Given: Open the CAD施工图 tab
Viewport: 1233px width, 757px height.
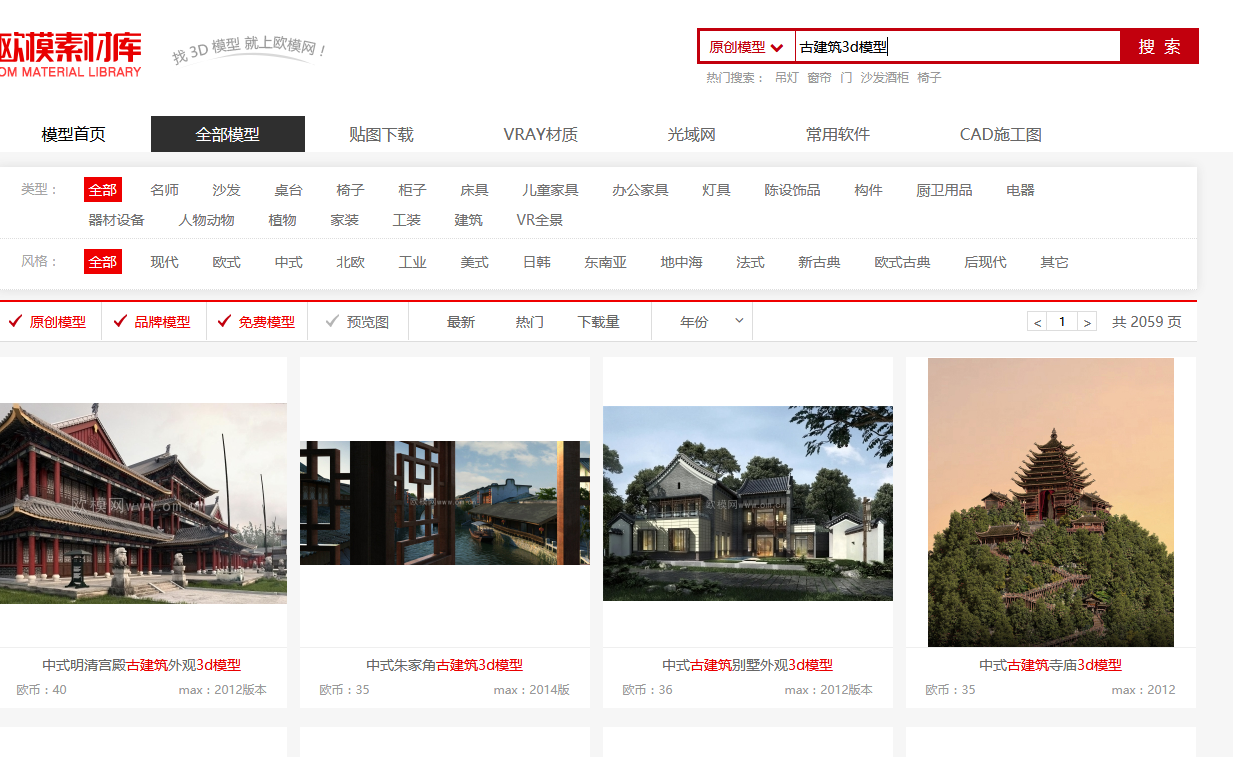Looking at the screenshot, I should point(1001,134).
